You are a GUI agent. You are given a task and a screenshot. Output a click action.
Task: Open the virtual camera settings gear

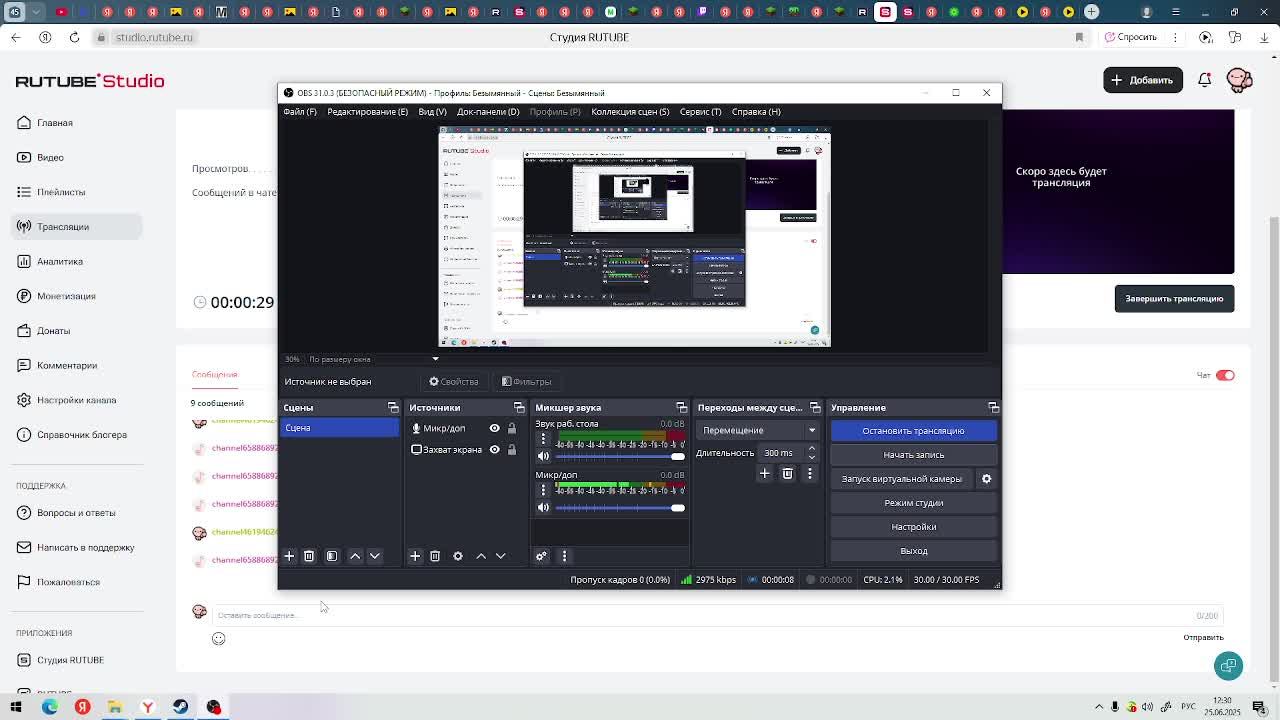point(986,479)
